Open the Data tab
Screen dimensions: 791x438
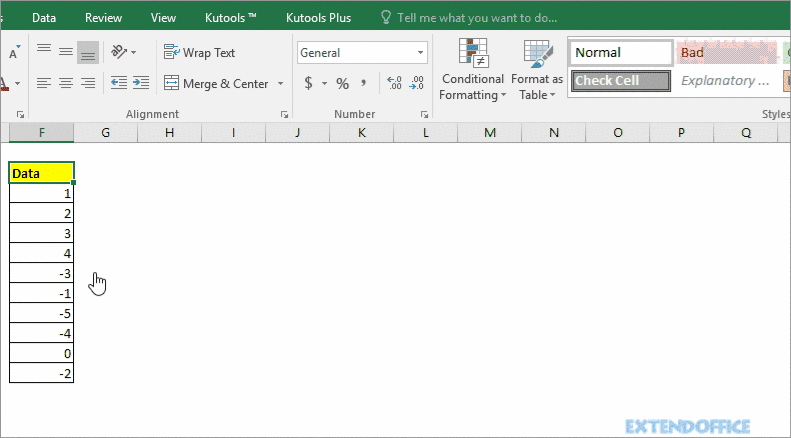click(x=44, y=18)
